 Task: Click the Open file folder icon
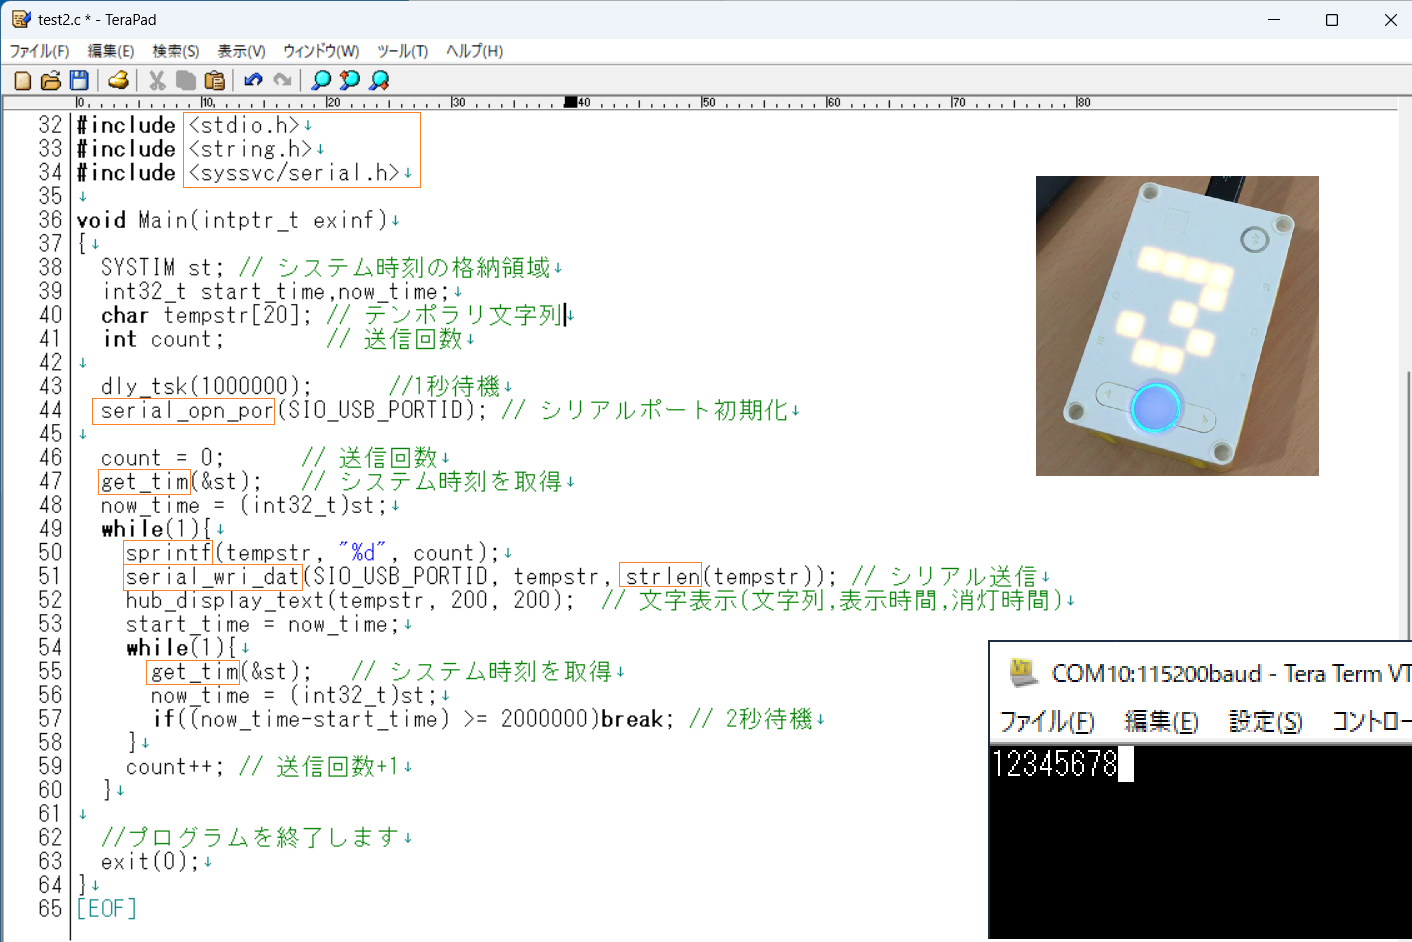pos(51,81)
